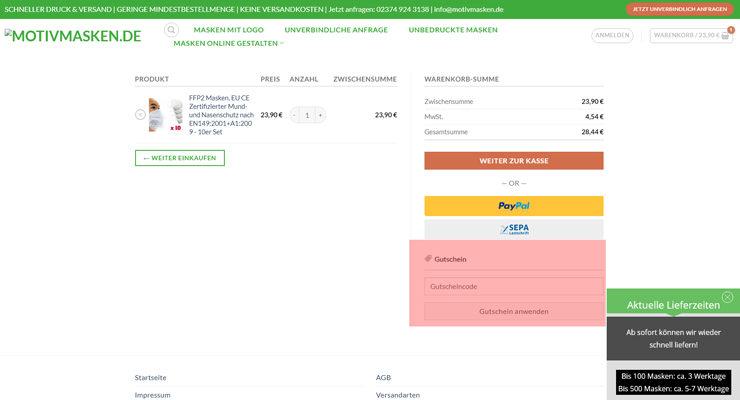740x400 pixels.
Task: Click the Gesamtsumme value 28,44 €
Action: click(x=592, y=132)
